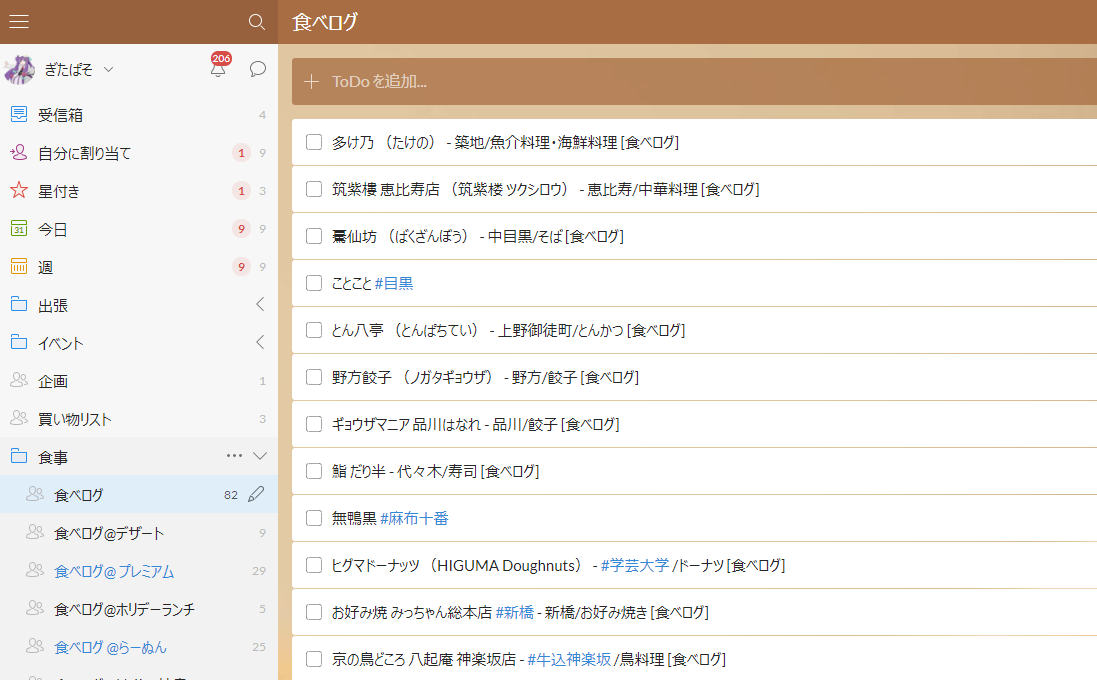The width and height of the screenshot is (1097, 680).
Task: Edit the 食べログ list with pencil icon
Action: point(256,494)
